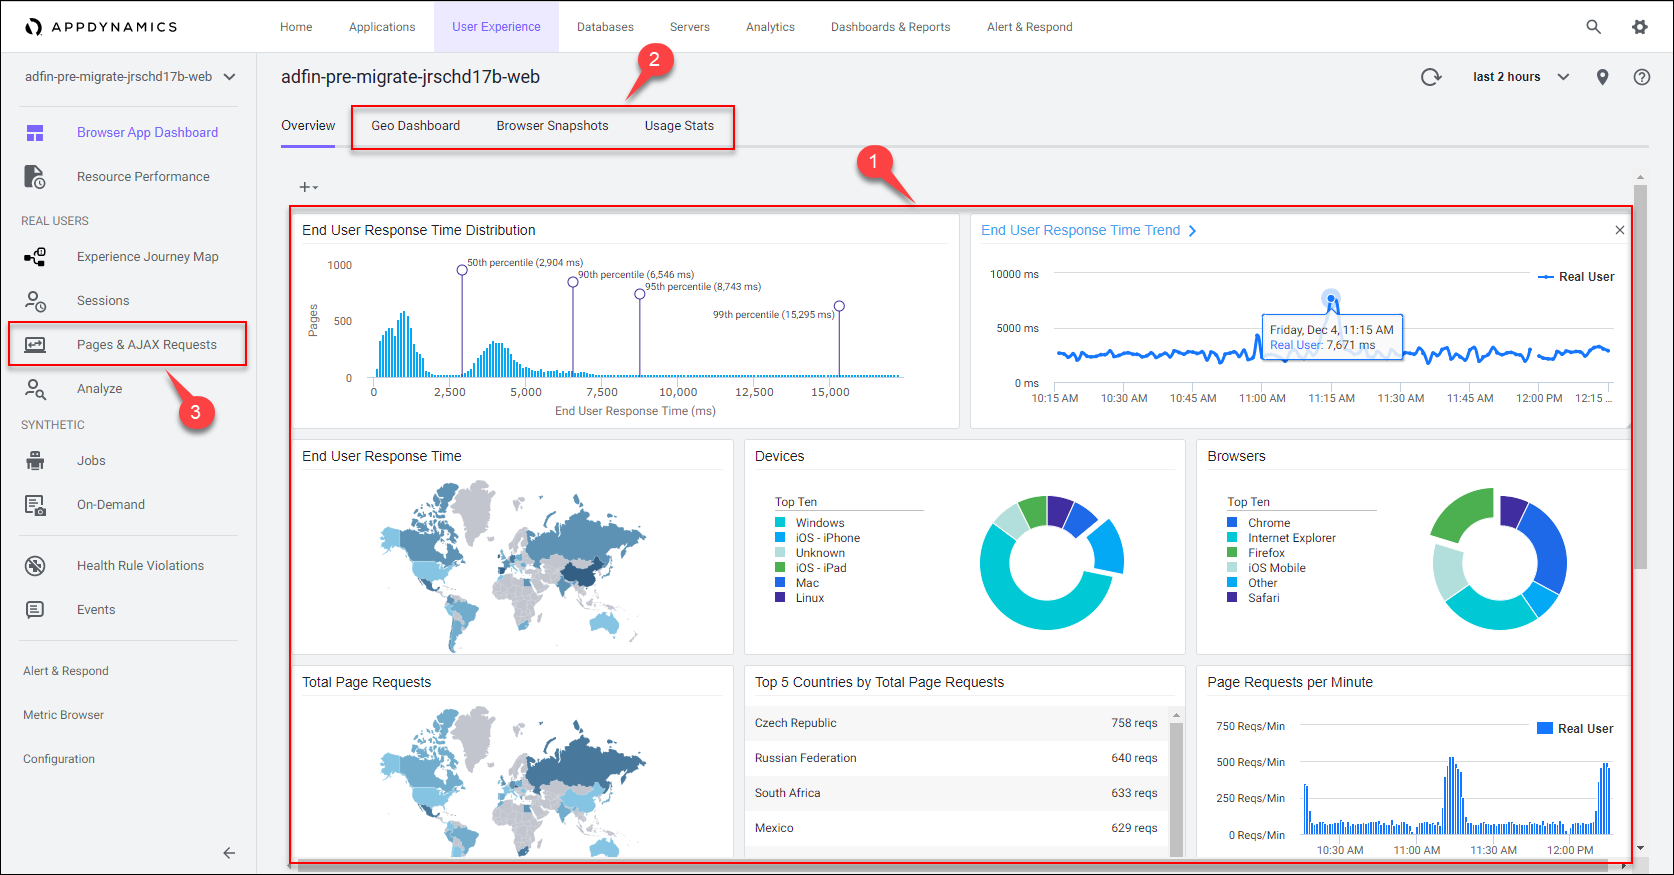Click the location pin icon
This screenshot has height=875, width=1674.
(x=1602, y=77)
